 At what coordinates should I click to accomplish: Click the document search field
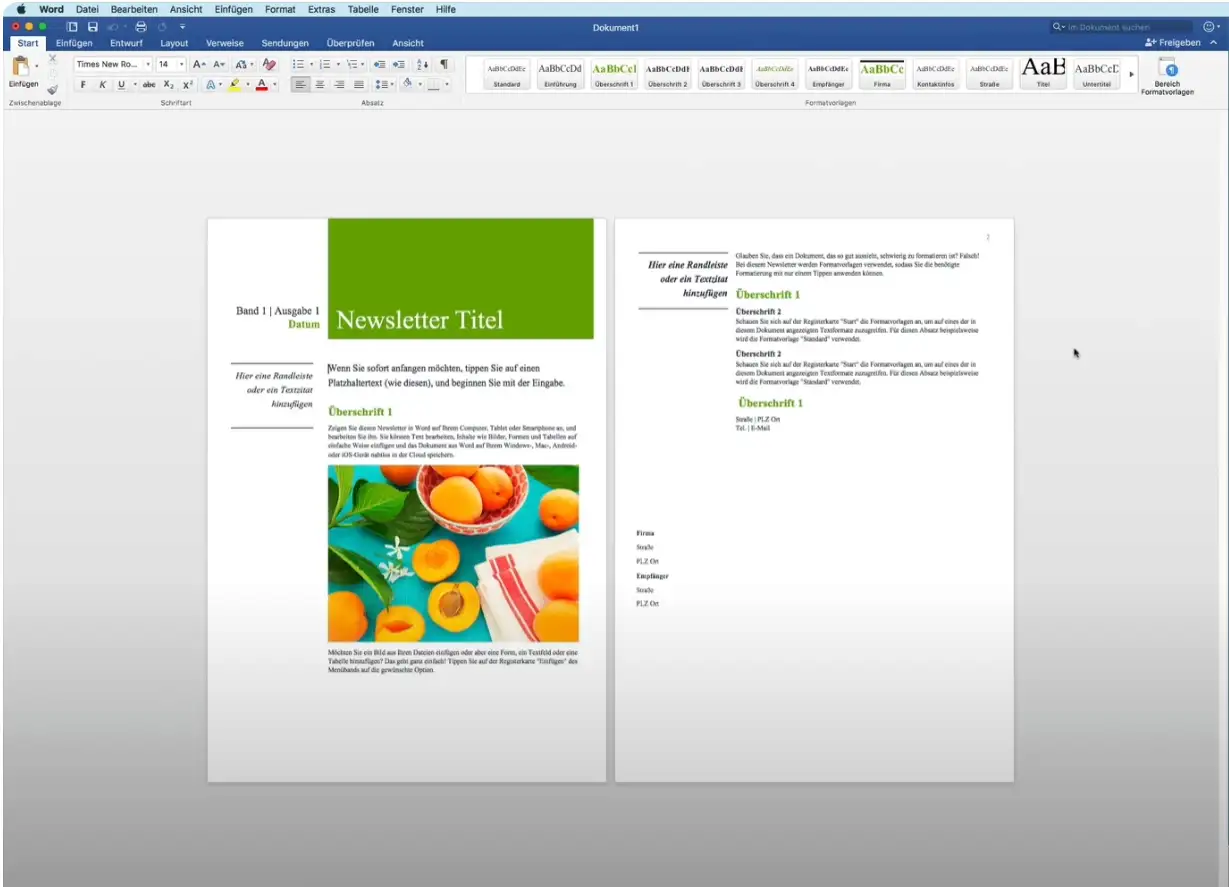(1125, 27)
